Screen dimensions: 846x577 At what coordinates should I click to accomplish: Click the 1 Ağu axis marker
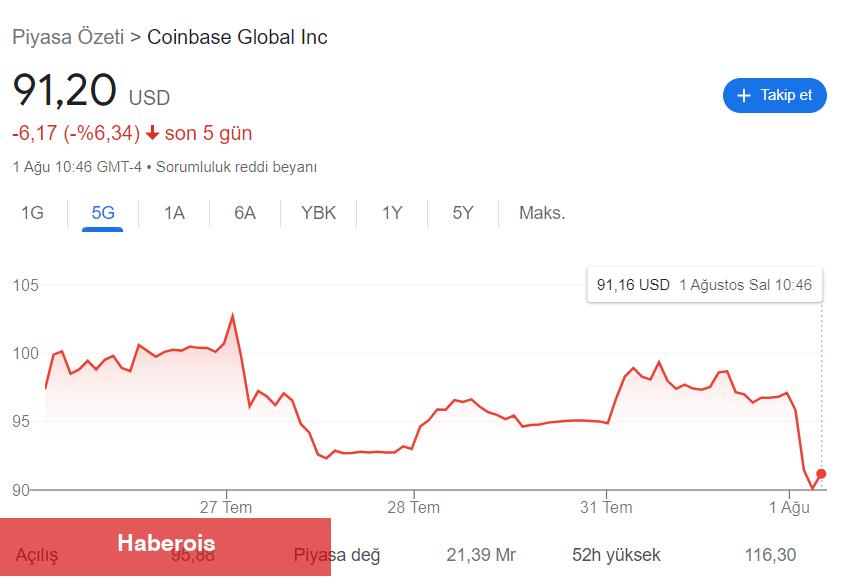[x=789, y=507]
